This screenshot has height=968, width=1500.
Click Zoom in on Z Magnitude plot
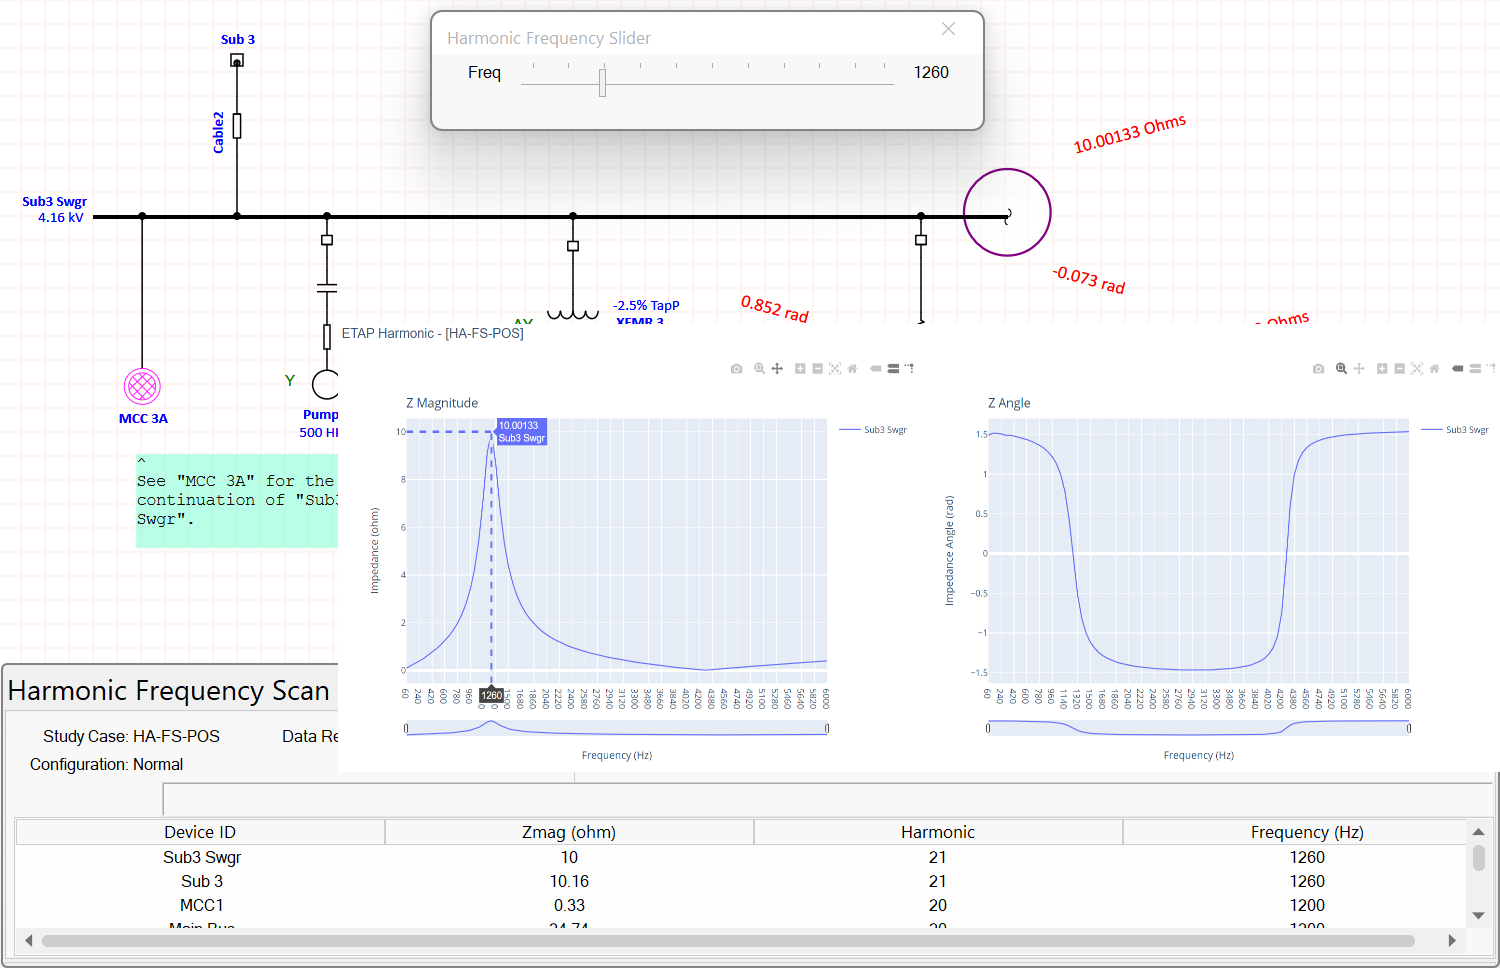[800, 369]
